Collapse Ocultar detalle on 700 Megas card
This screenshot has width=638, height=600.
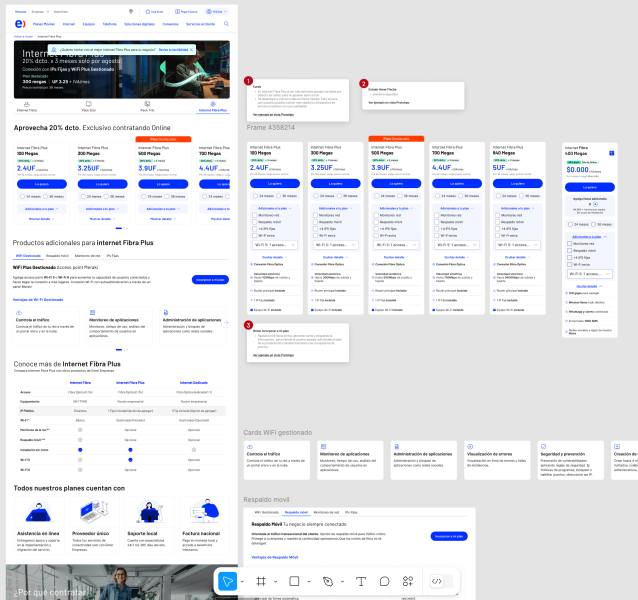click(x=457, y=257)
